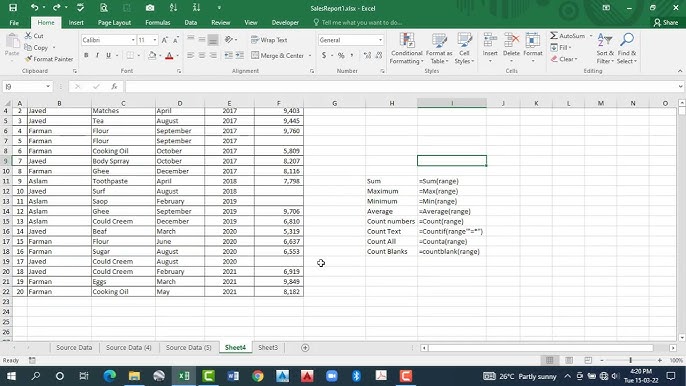The height and width of the screenshot is (386, 686).
Task: Increase the cell indent
Action: coord(240,56)
